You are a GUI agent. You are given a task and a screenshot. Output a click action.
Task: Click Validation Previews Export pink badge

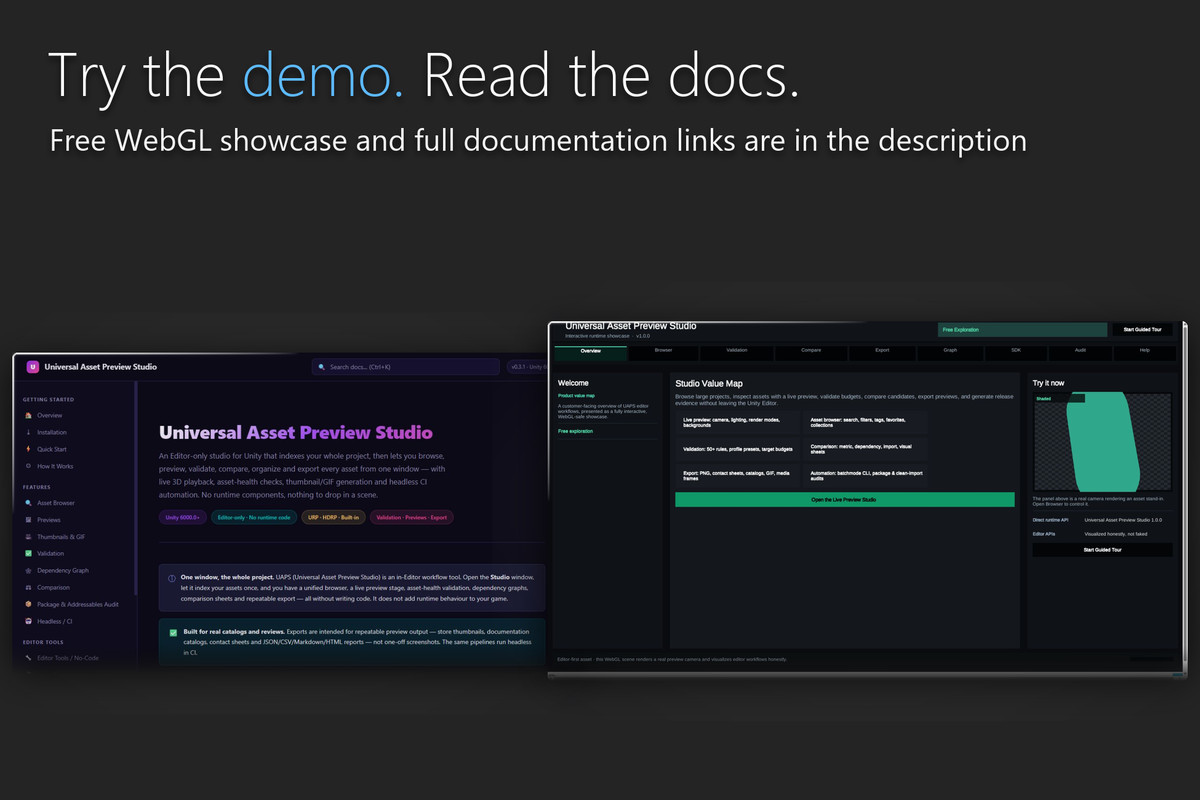412,517
